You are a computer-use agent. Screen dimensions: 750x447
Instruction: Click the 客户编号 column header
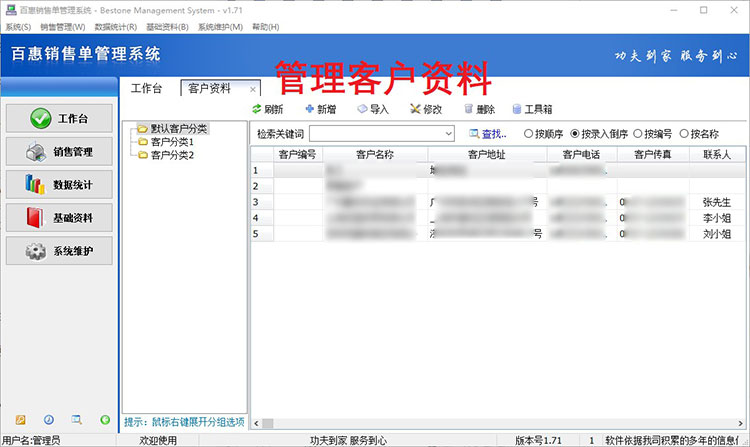[x=298, y=154]
